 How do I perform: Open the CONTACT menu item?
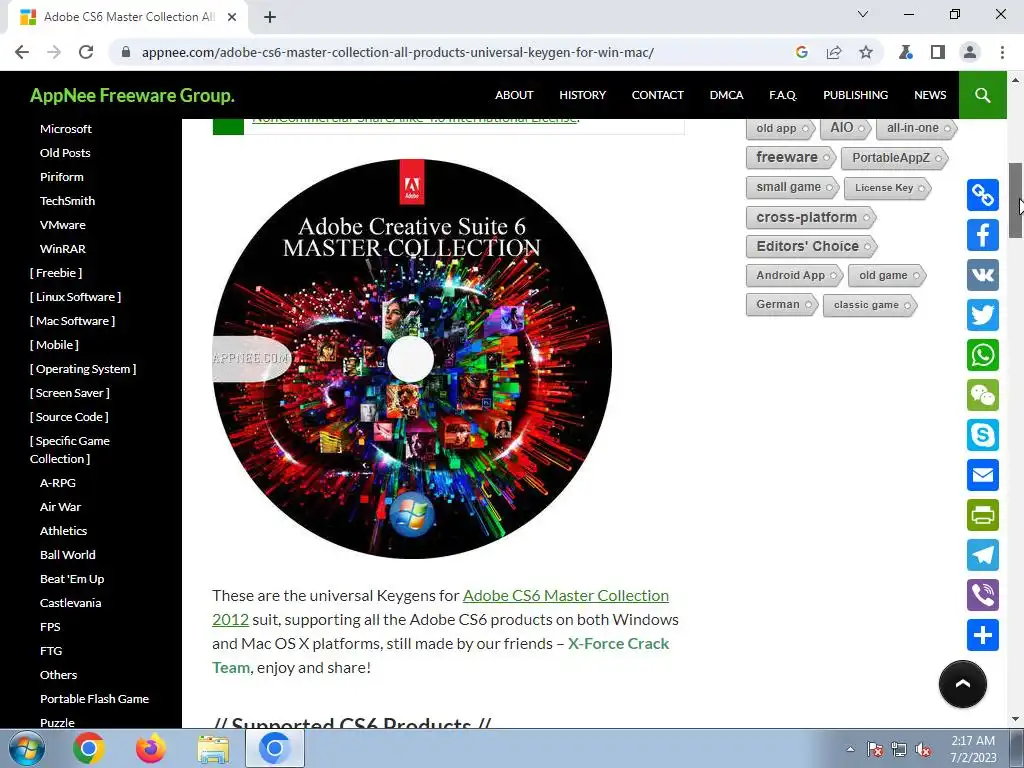coord(658,95)
